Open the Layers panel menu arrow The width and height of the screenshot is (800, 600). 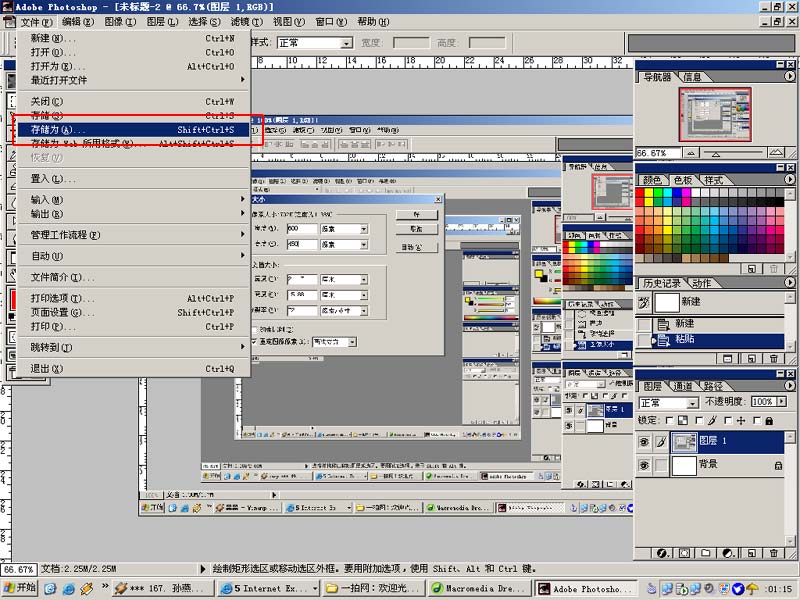(789, 386)
